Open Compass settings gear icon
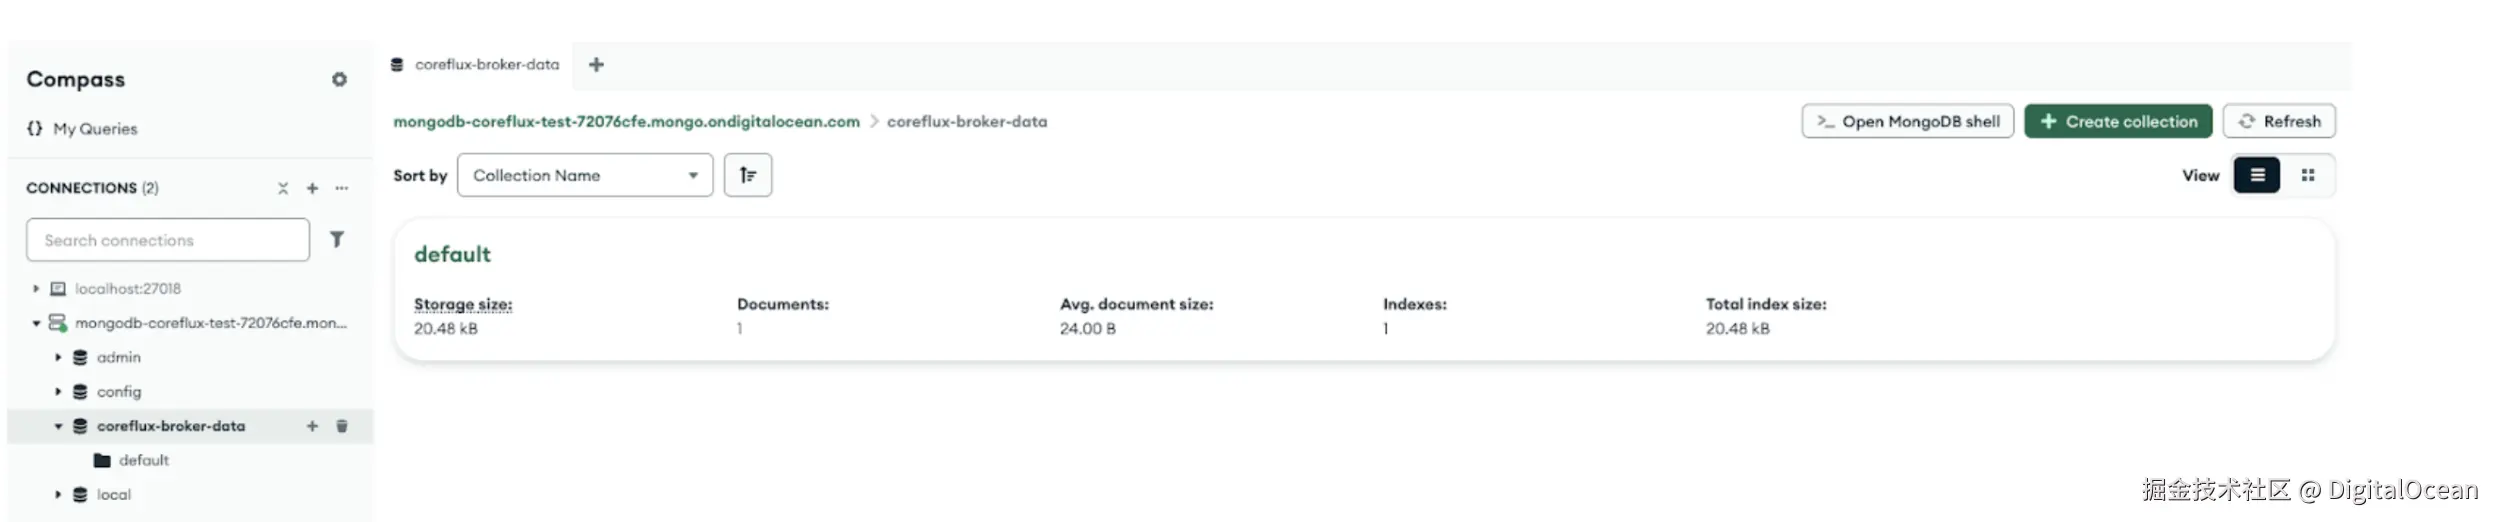 [339, 79]
